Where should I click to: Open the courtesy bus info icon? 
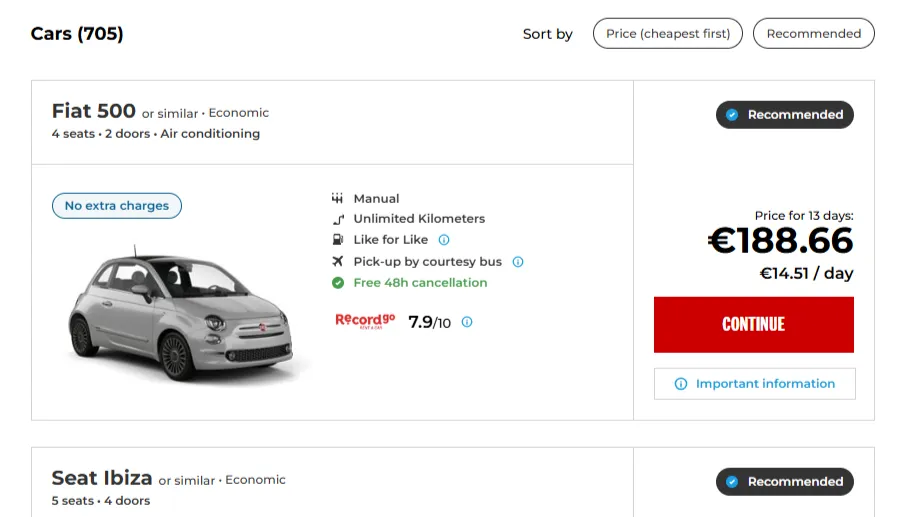point(518,262)
